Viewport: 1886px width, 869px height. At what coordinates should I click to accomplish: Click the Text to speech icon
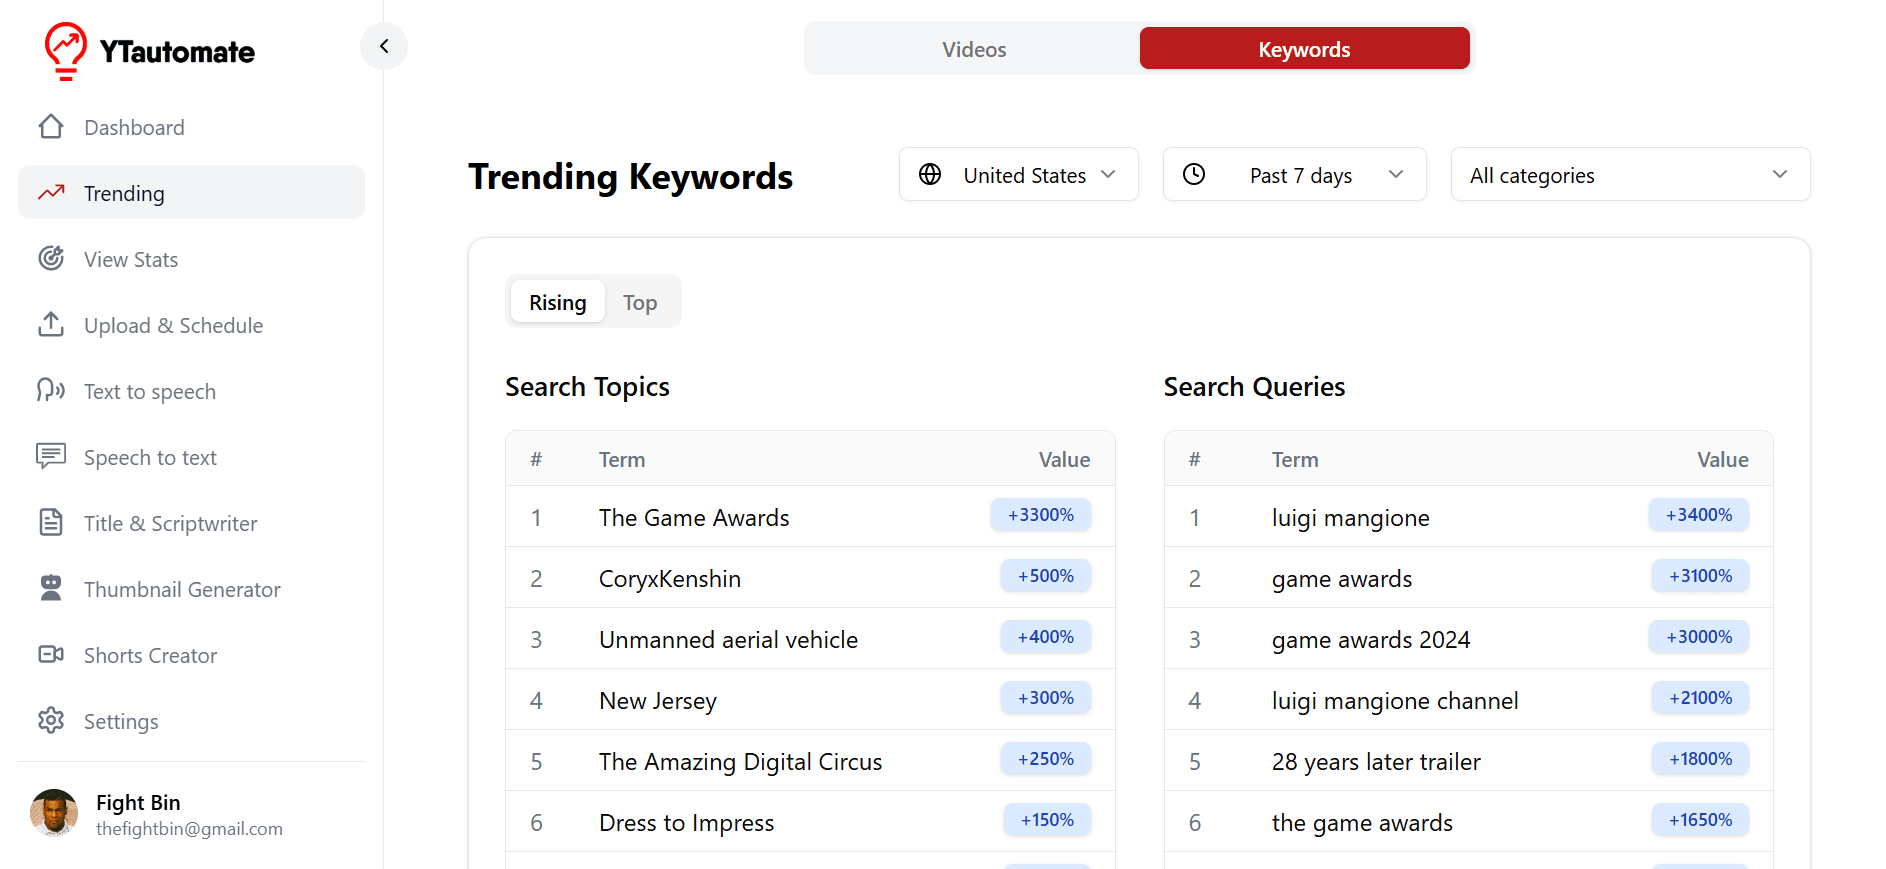51,390
